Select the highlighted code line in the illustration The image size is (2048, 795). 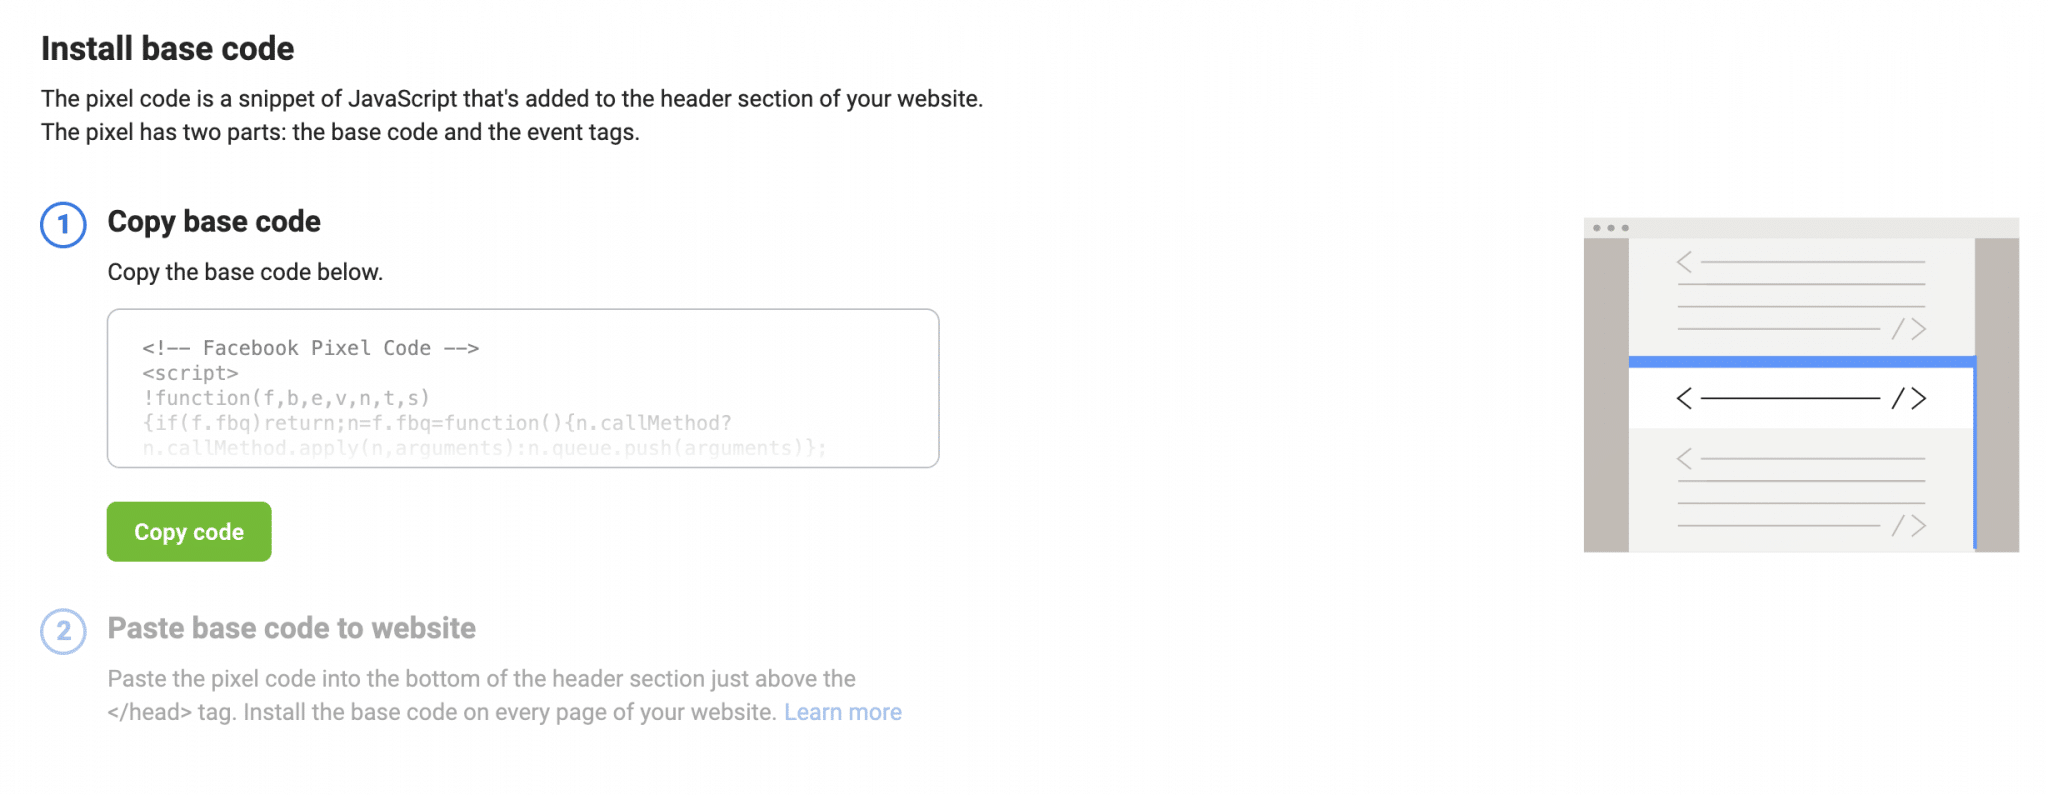1800,397
